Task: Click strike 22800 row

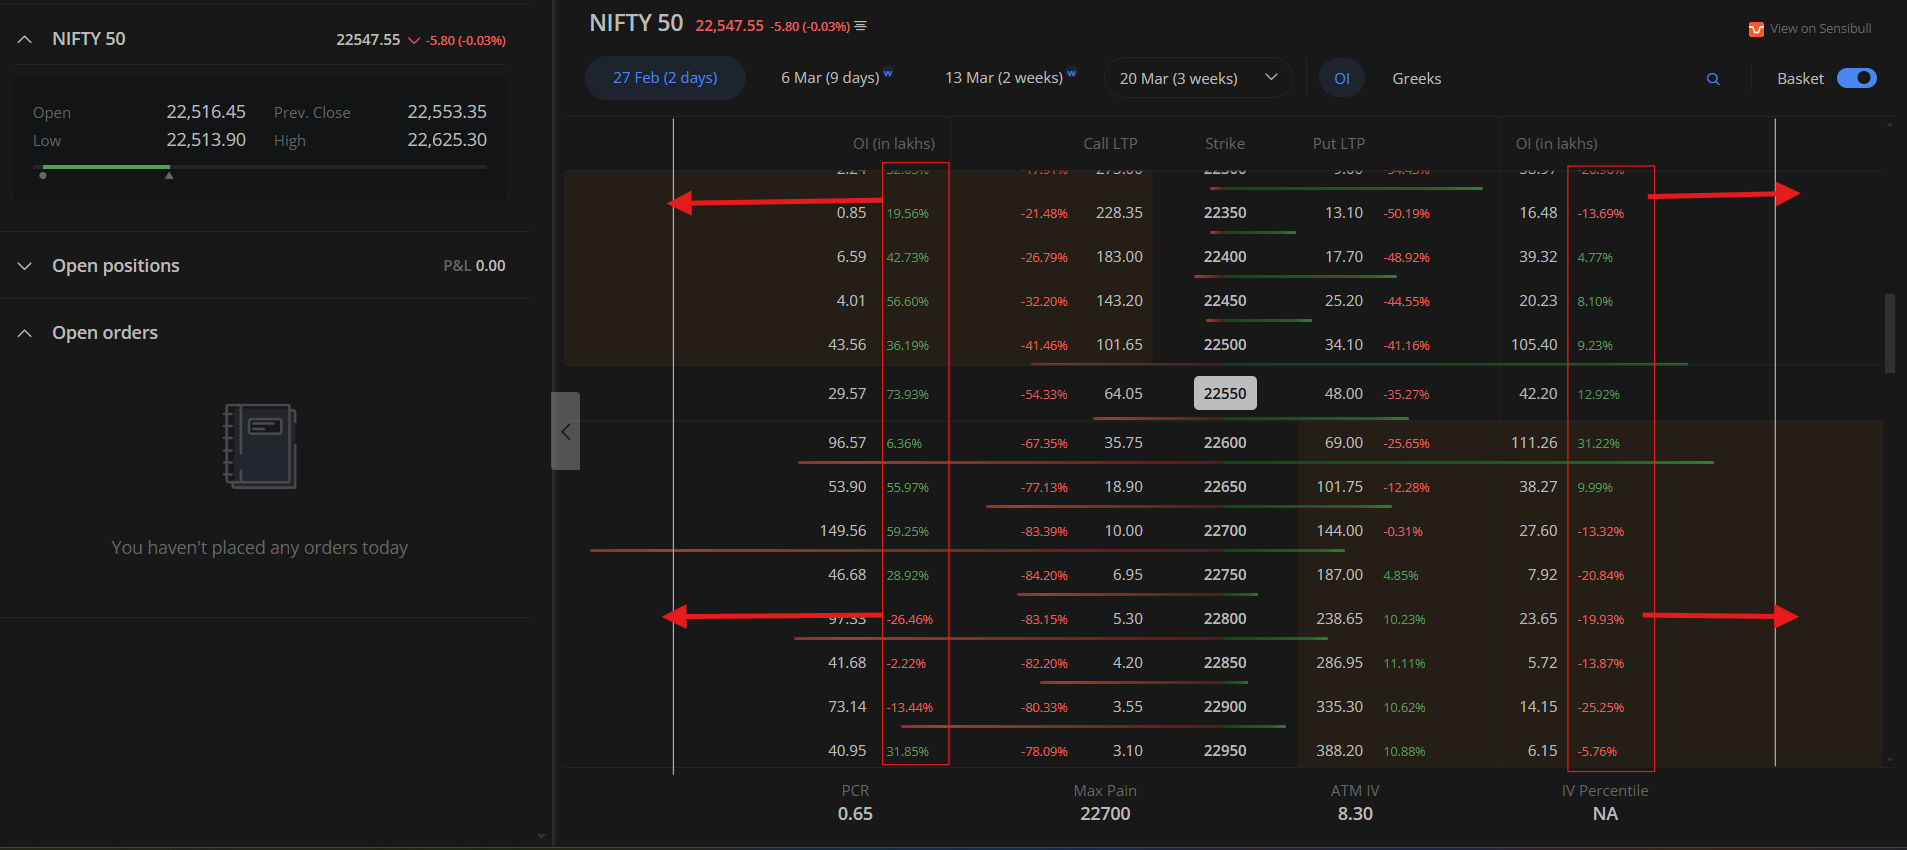Action: (1225, 619)
